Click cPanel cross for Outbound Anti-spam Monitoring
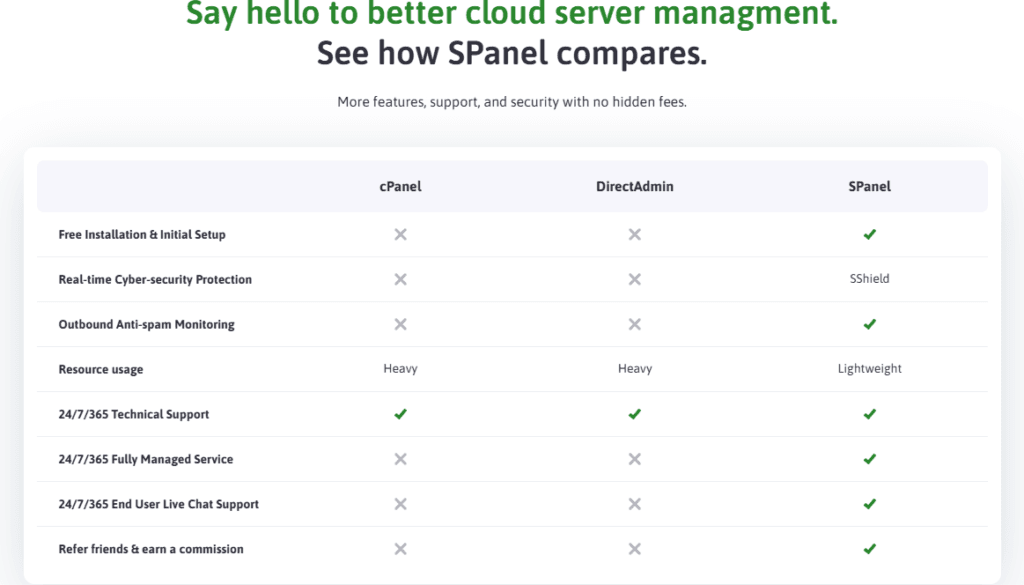 coord(400,324)
